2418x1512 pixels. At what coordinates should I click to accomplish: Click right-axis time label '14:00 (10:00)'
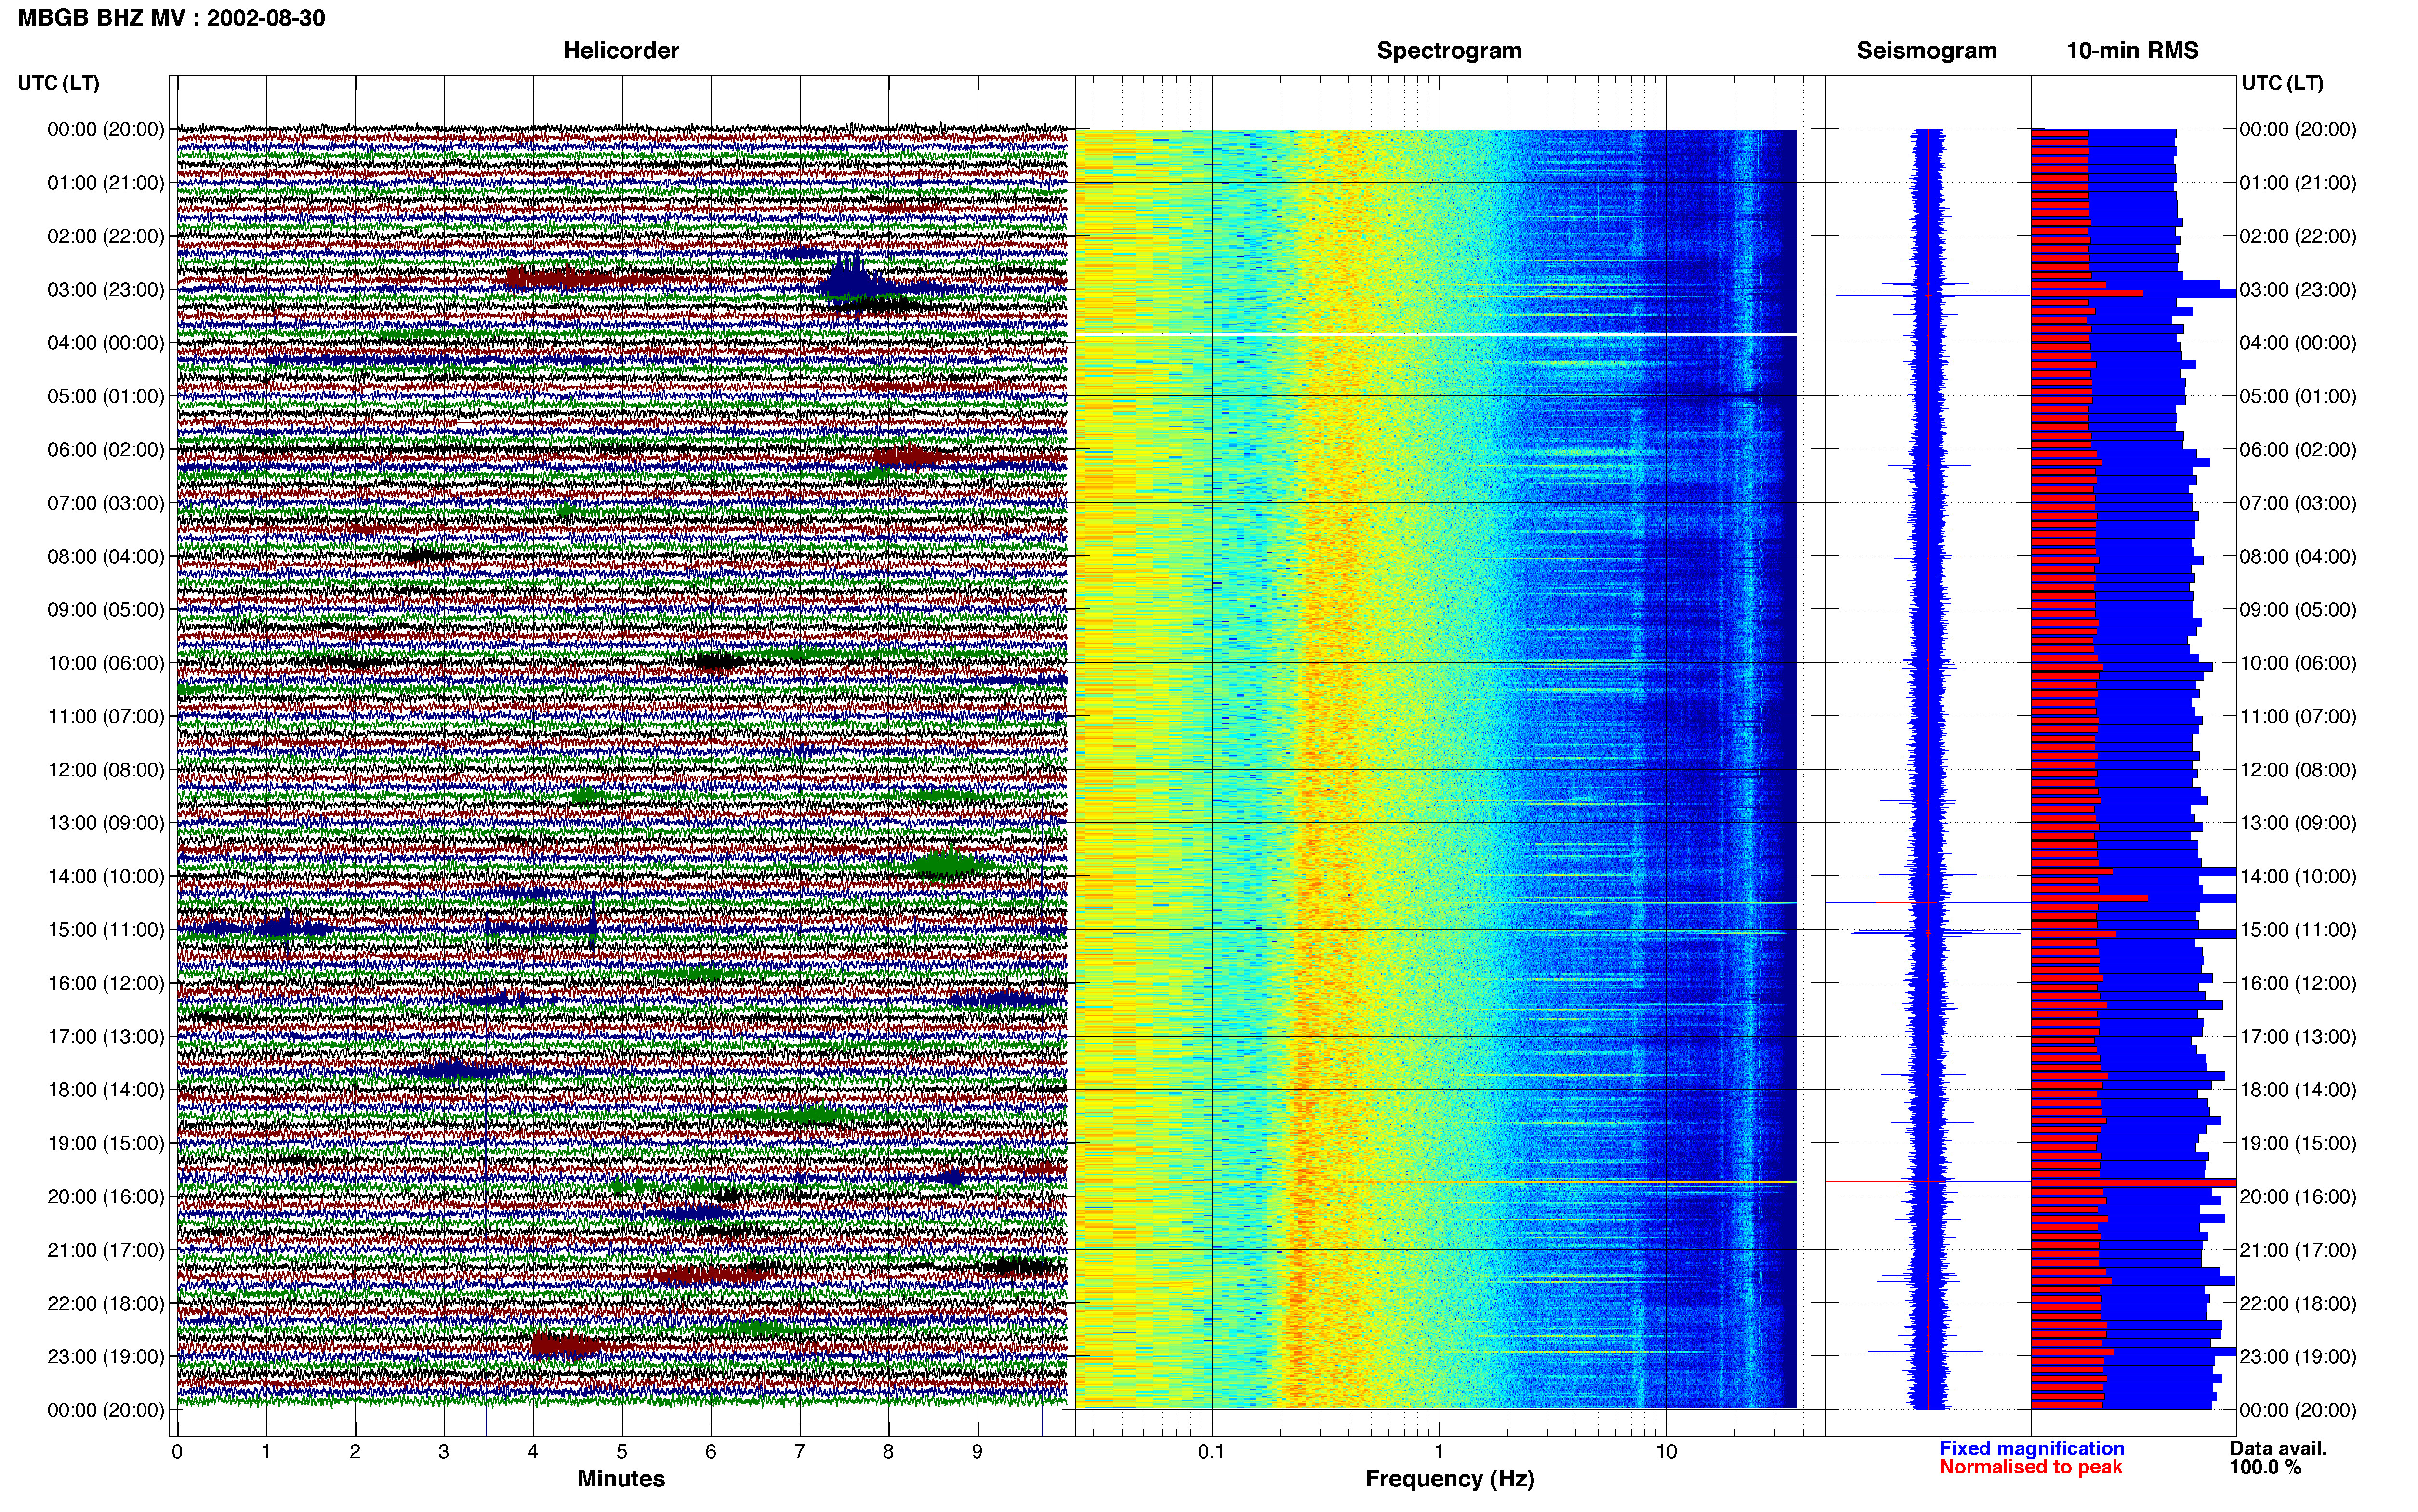click(2298, 877)
